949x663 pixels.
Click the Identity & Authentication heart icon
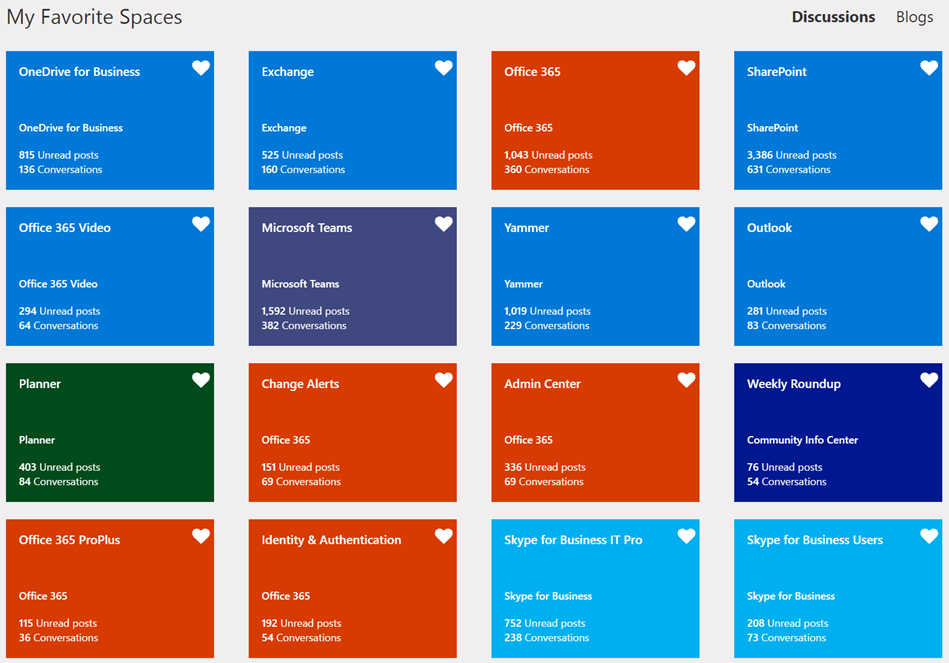click(444, 536)
